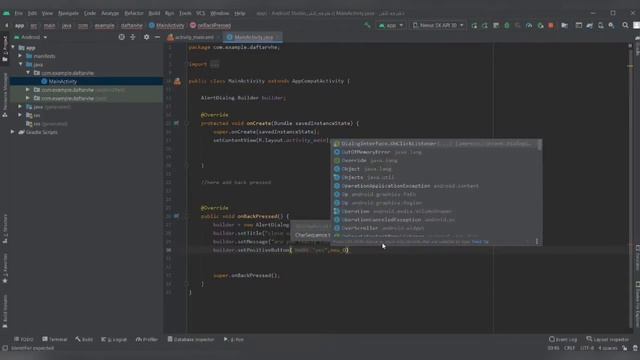Open the Profile app gauge icon
Image resolution: width=640 pixels, height=360 pixels.
529,25
